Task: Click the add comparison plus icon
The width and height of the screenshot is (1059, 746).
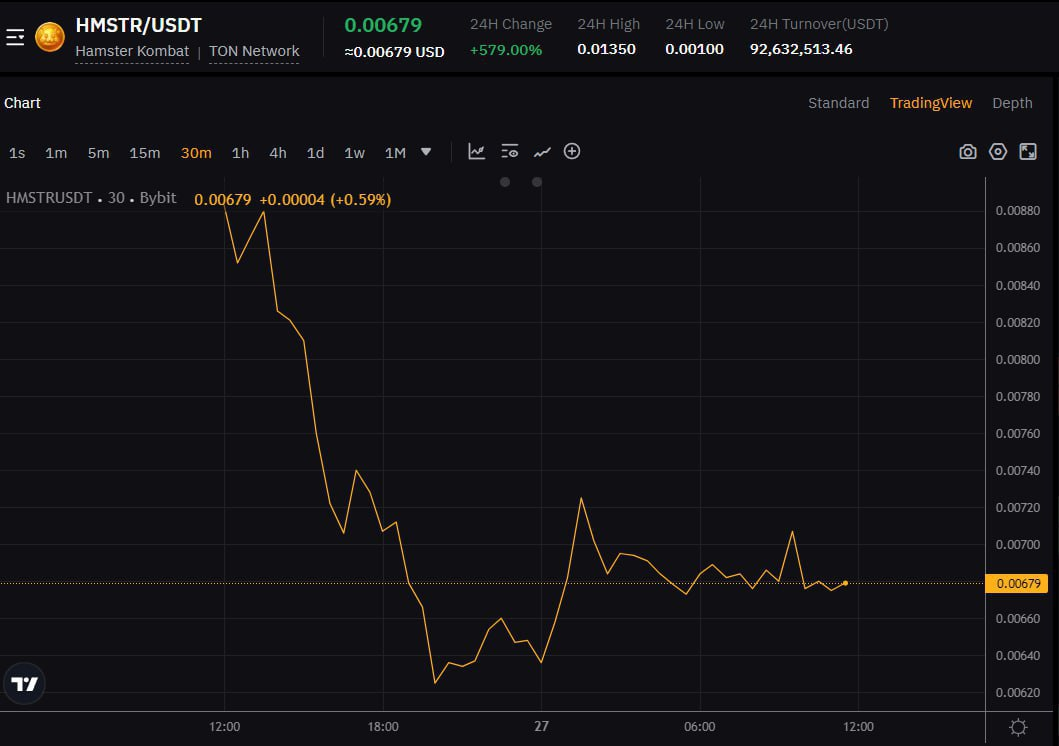Action: 572,152
